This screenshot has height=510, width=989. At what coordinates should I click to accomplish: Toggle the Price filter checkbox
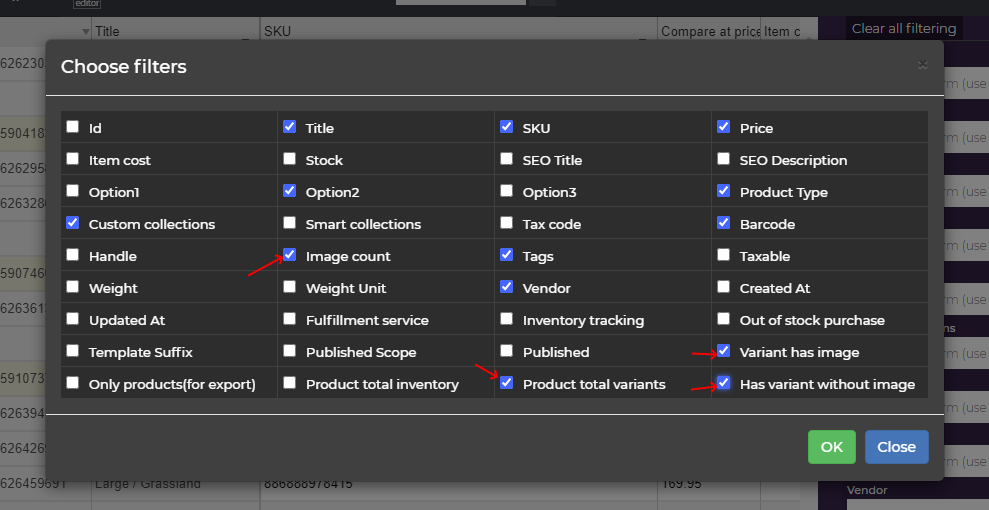pos(723,127)
